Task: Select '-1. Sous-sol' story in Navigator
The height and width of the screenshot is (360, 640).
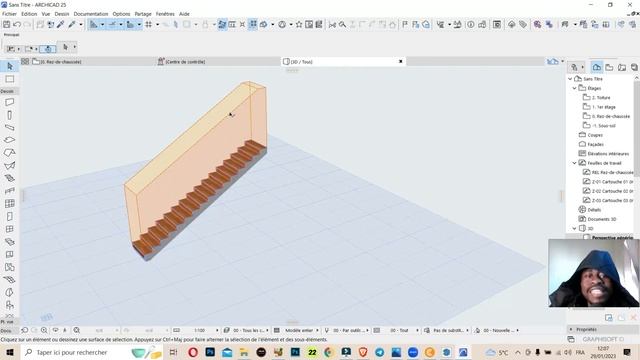Action: click(603, 126)
